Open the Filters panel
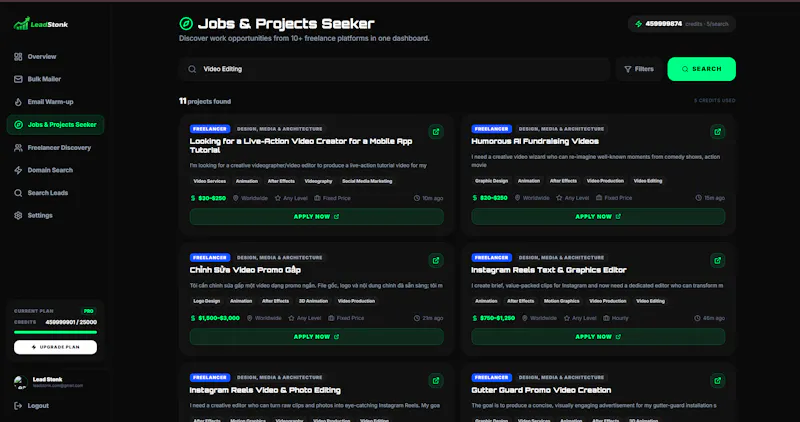 (639, 69)
